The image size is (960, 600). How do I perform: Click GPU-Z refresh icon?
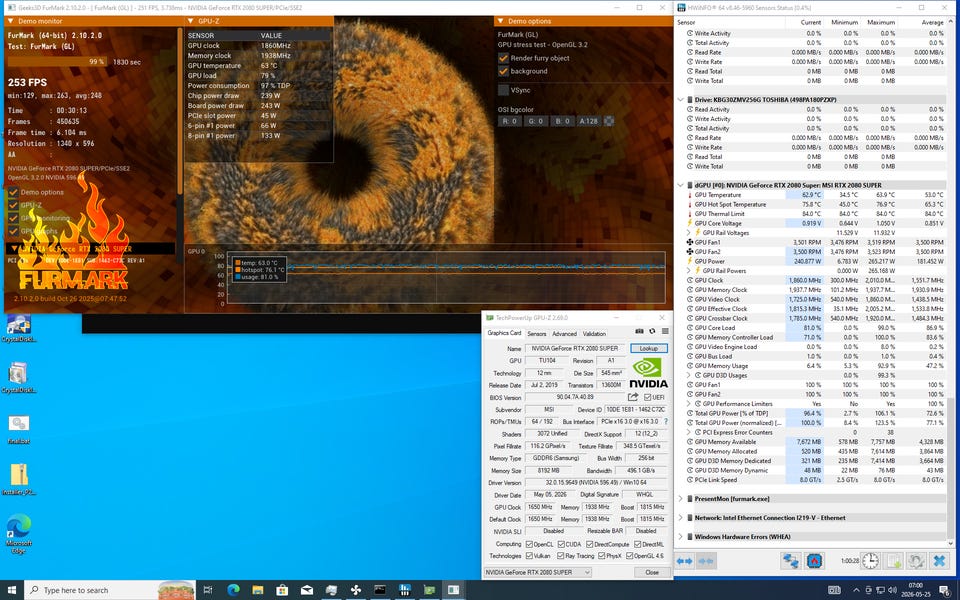(652, 331)
